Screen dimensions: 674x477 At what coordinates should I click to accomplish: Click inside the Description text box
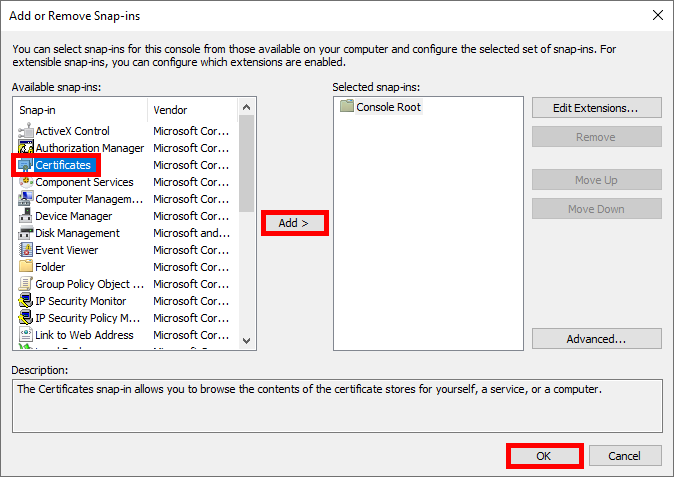(x=337, y=406)
